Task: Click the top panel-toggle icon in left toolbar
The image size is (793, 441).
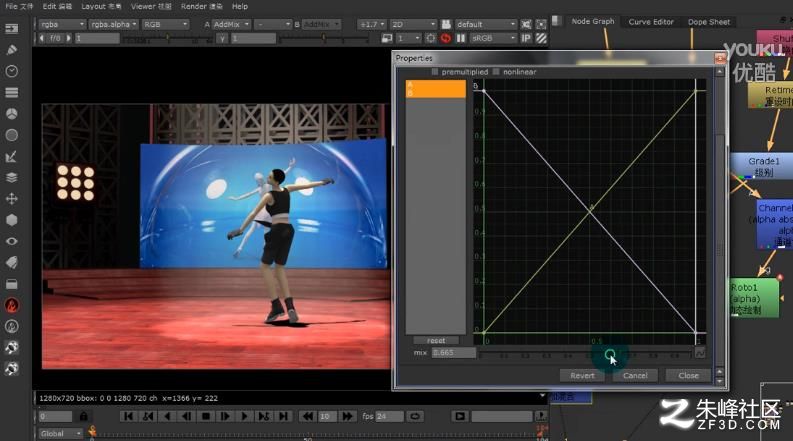Action: (x=12, y=28)
